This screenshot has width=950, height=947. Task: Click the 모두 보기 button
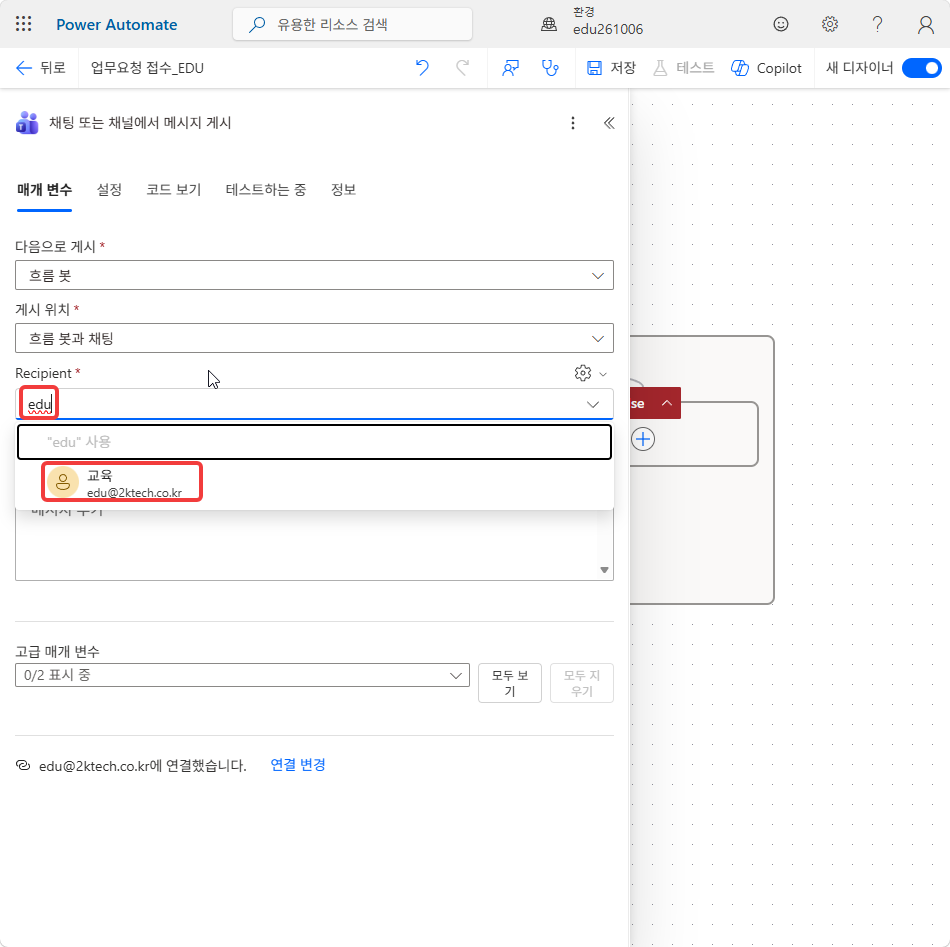coord(510,683)
